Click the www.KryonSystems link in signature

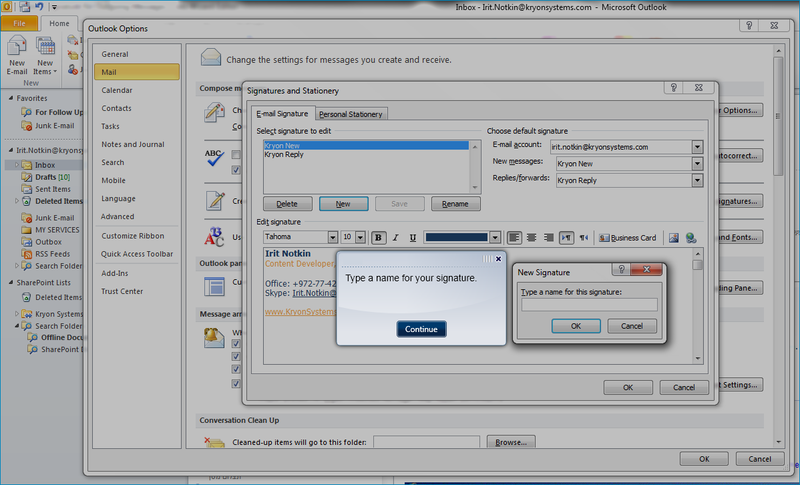(x=300, y=312)
